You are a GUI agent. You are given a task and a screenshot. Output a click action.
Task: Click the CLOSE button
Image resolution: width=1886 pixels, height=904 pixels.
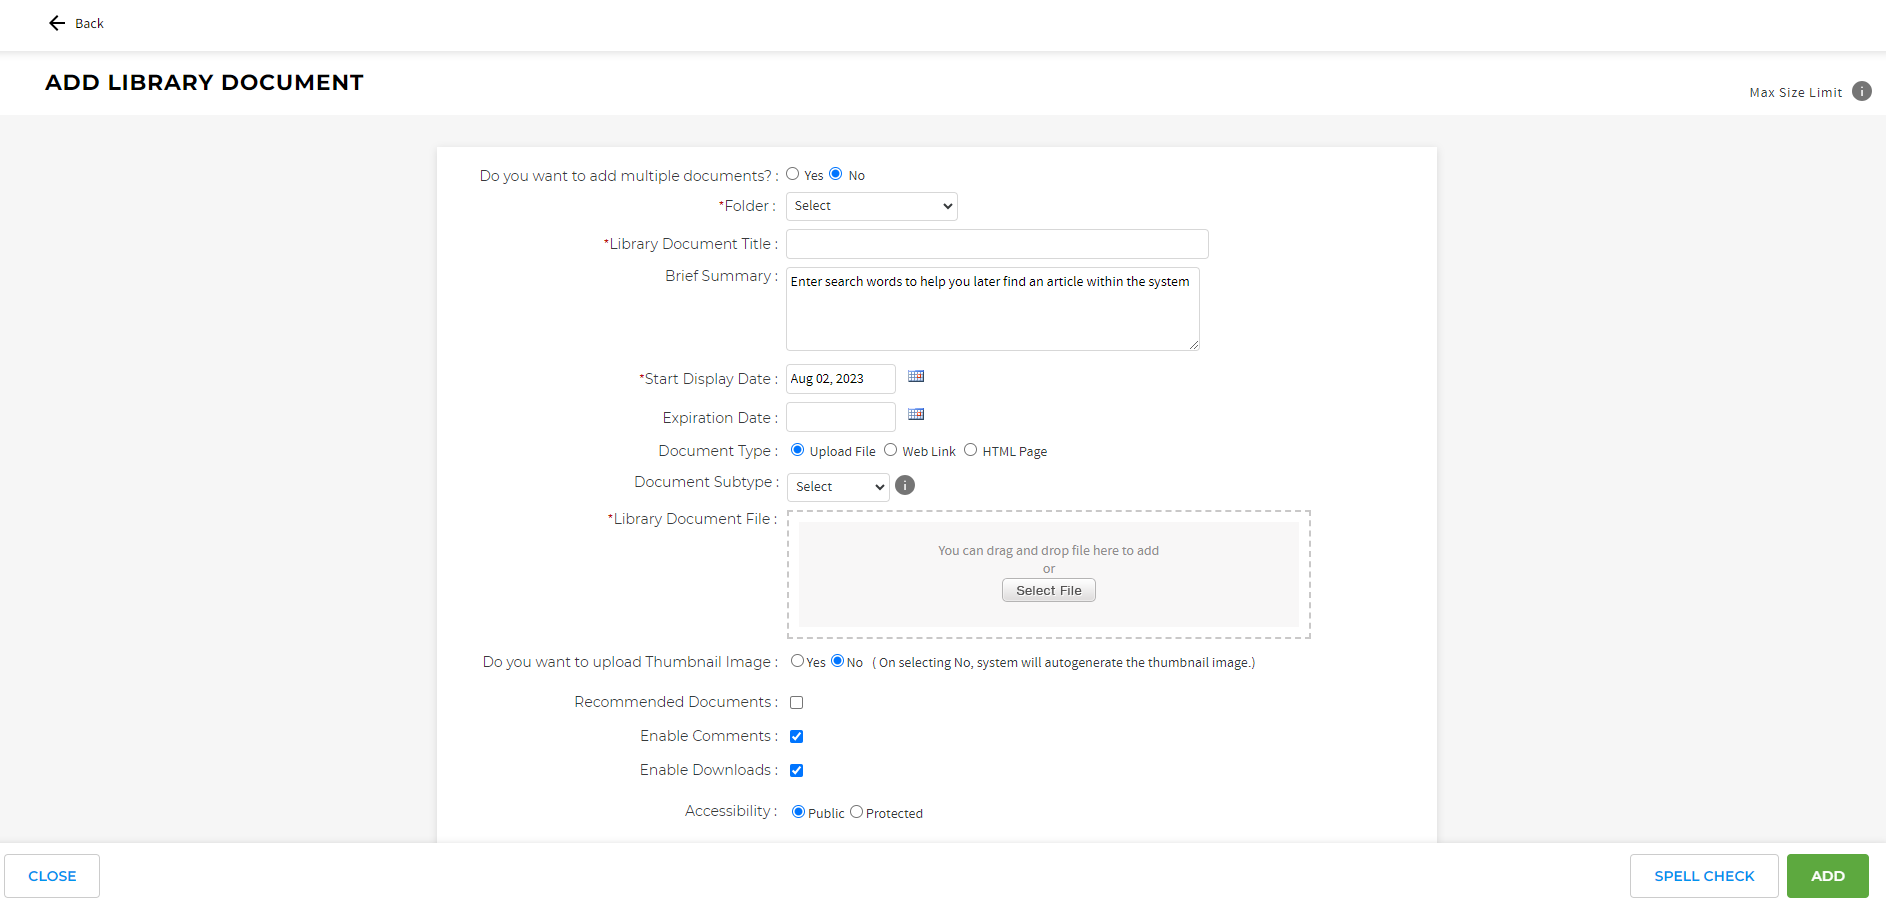(52, 876)
